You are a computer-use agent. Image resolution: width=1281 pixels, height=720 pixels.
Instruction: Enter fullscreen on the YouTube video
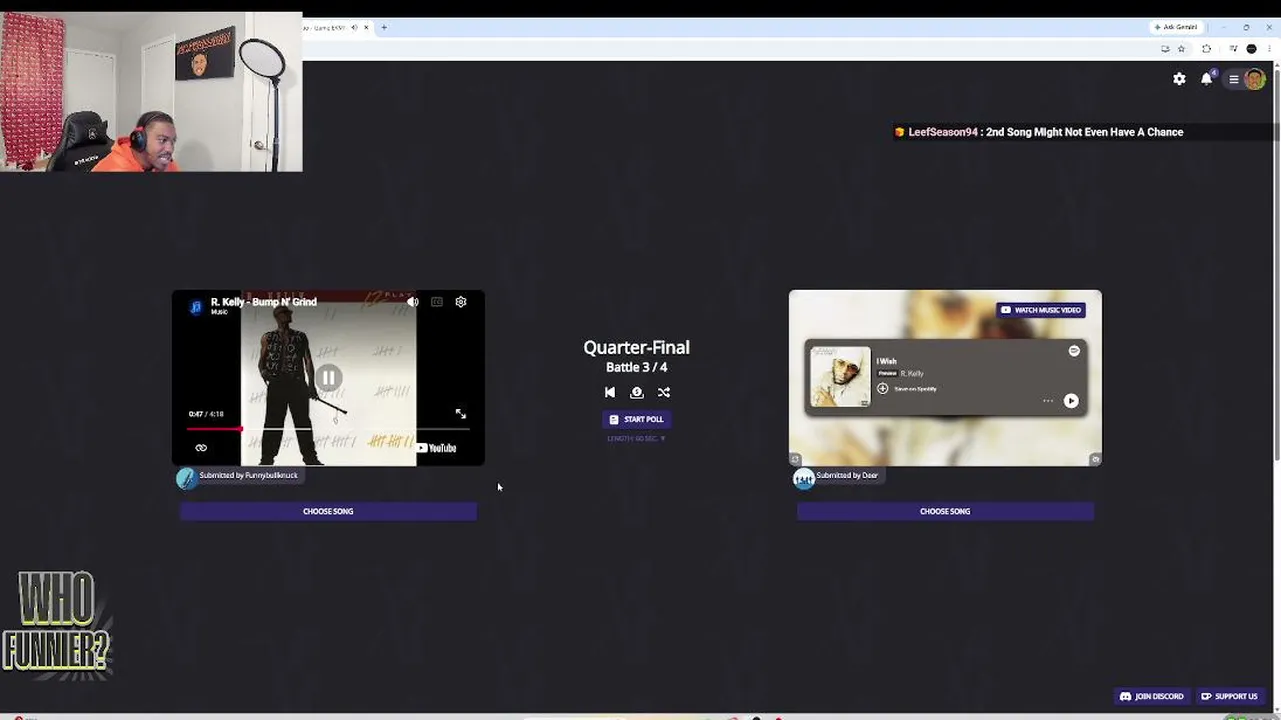tap(461, 414)
